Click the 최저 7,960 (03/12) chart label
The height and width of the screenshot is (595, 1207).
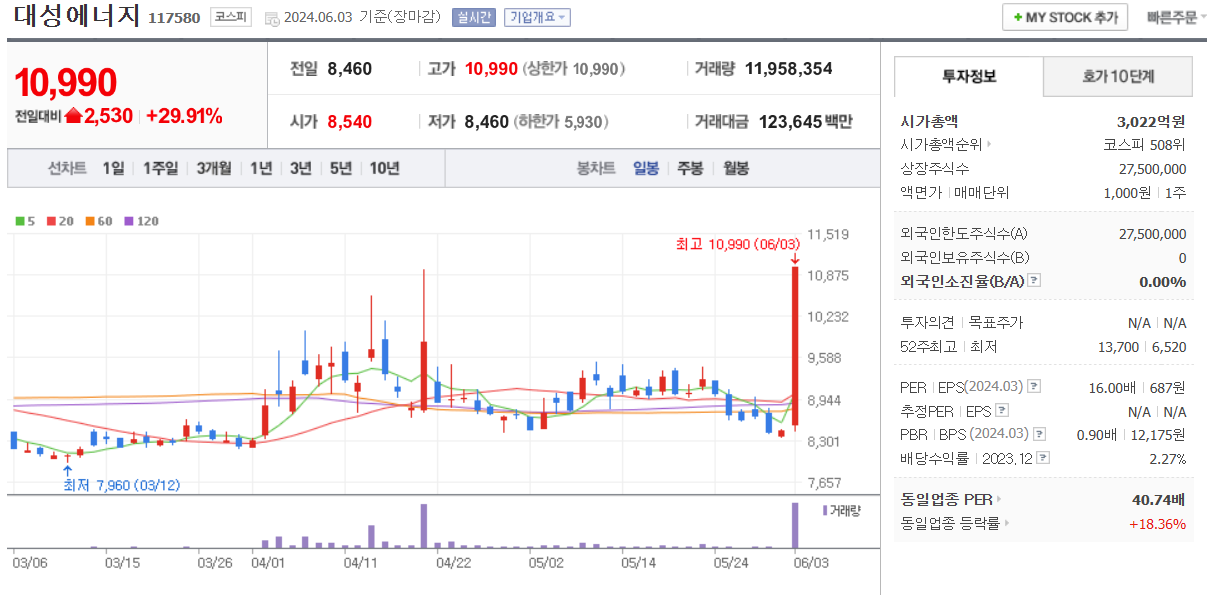(122, 485)
